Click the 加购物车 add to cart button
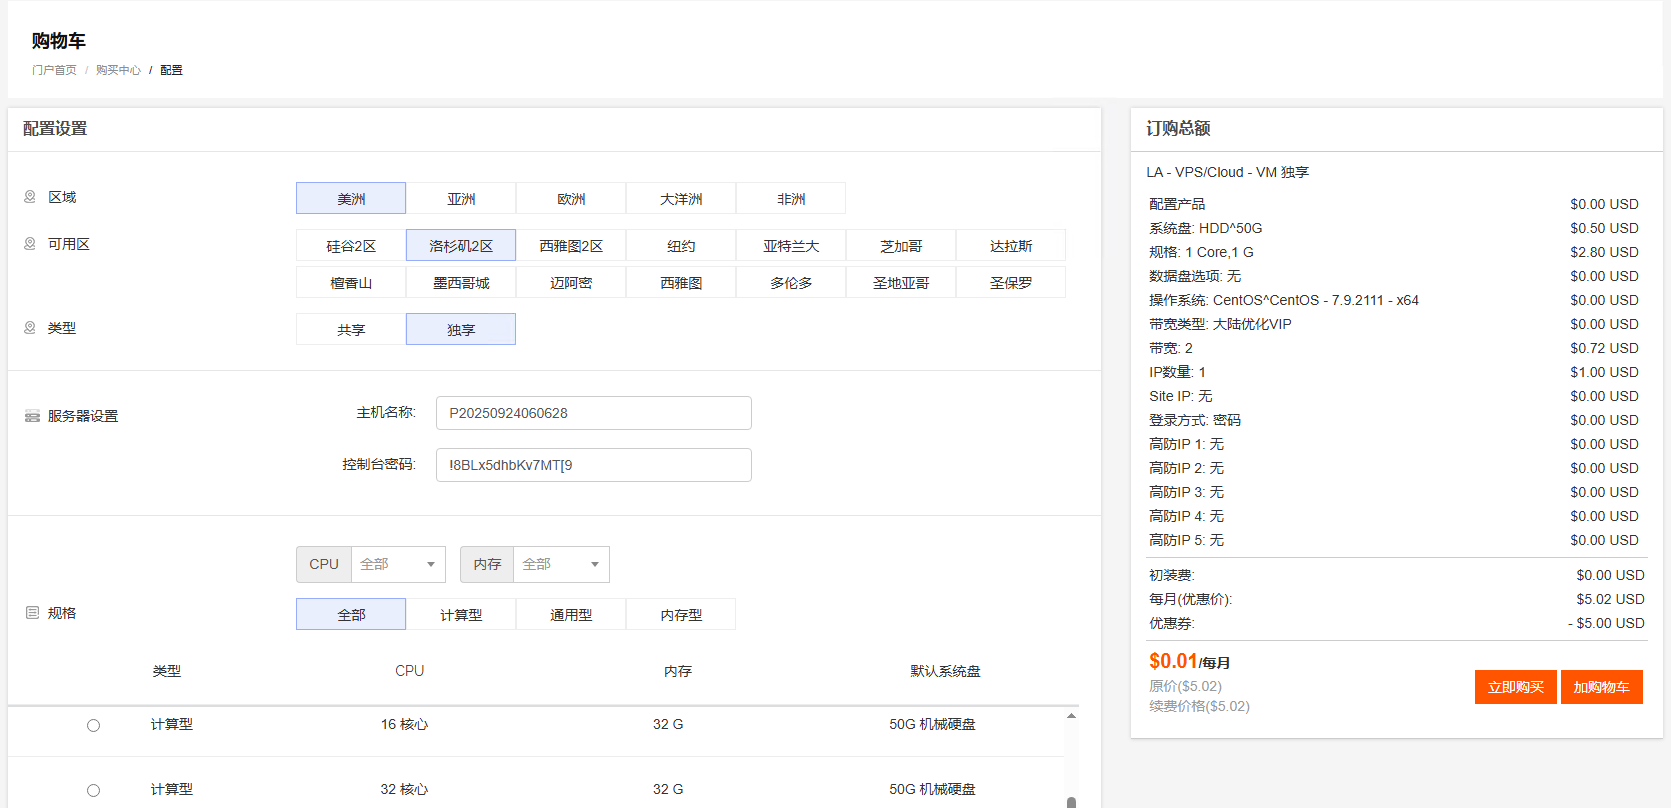 coord(1602,687)
